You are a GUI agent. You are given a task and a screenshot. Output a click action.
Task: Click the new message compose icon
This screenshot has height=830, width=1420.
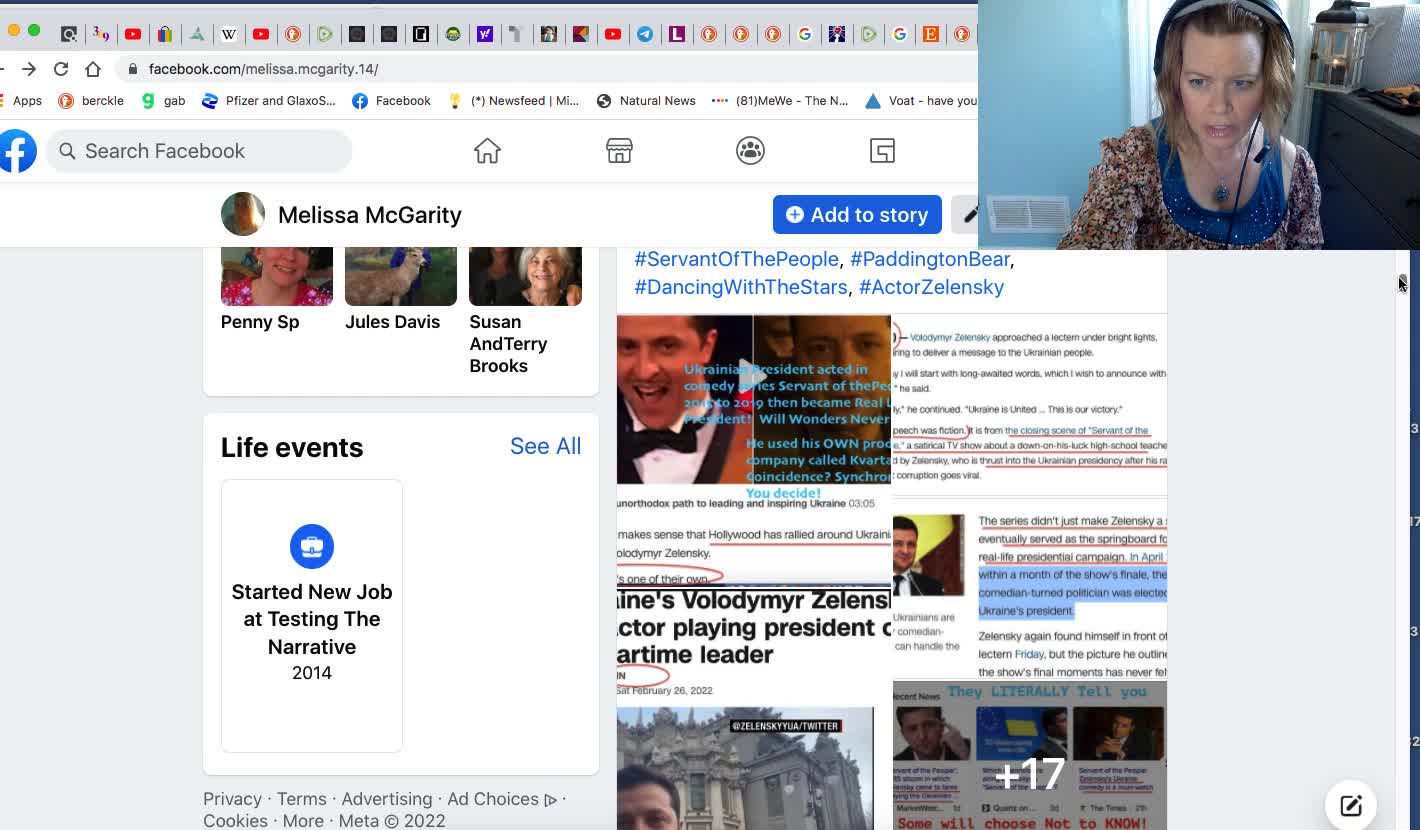coord(1351,805)
